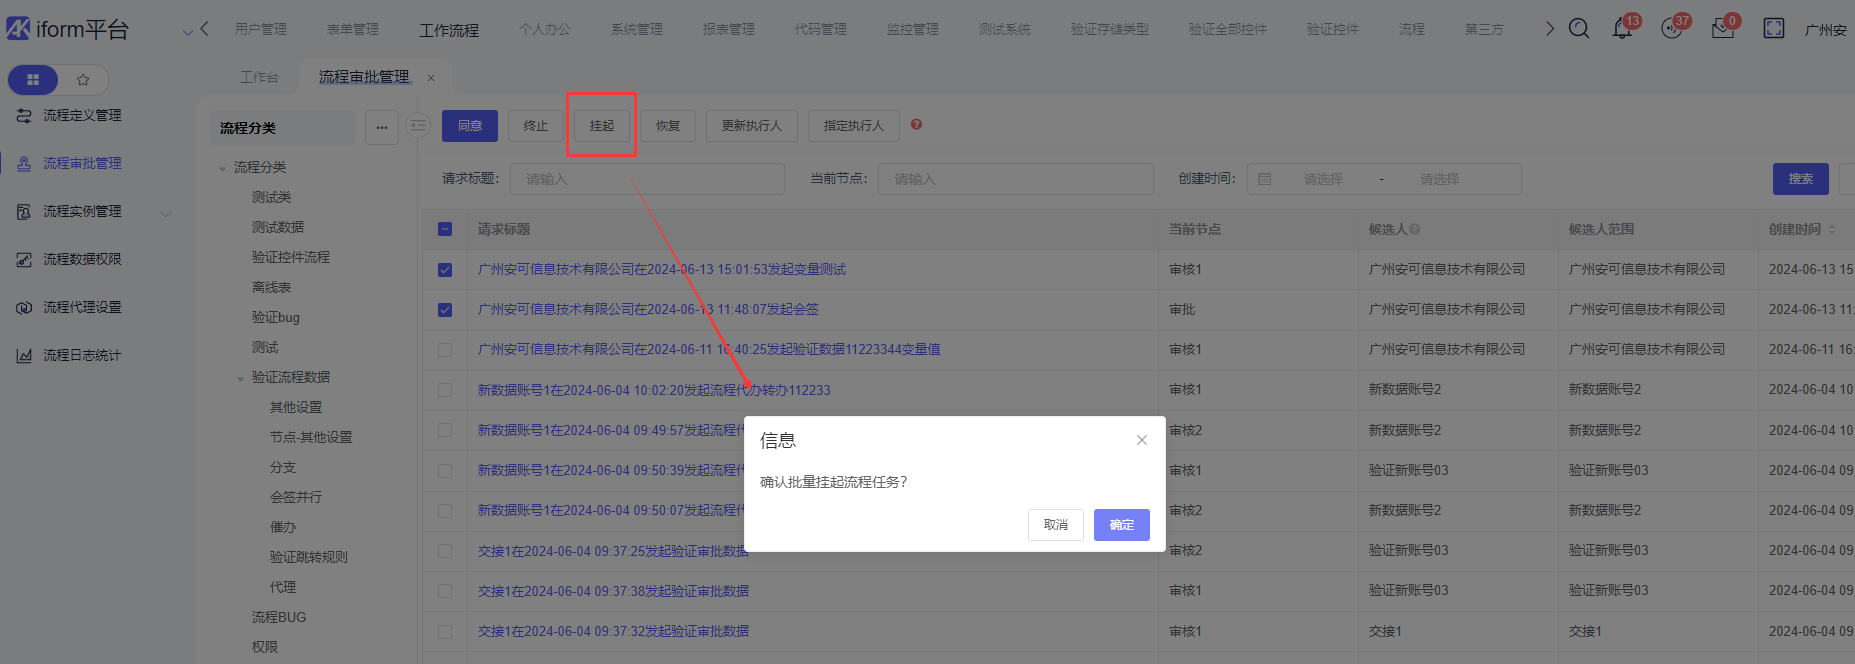Click the red help question mark icon
This screenshot has width=1855, height=664.
click(916, 125)
